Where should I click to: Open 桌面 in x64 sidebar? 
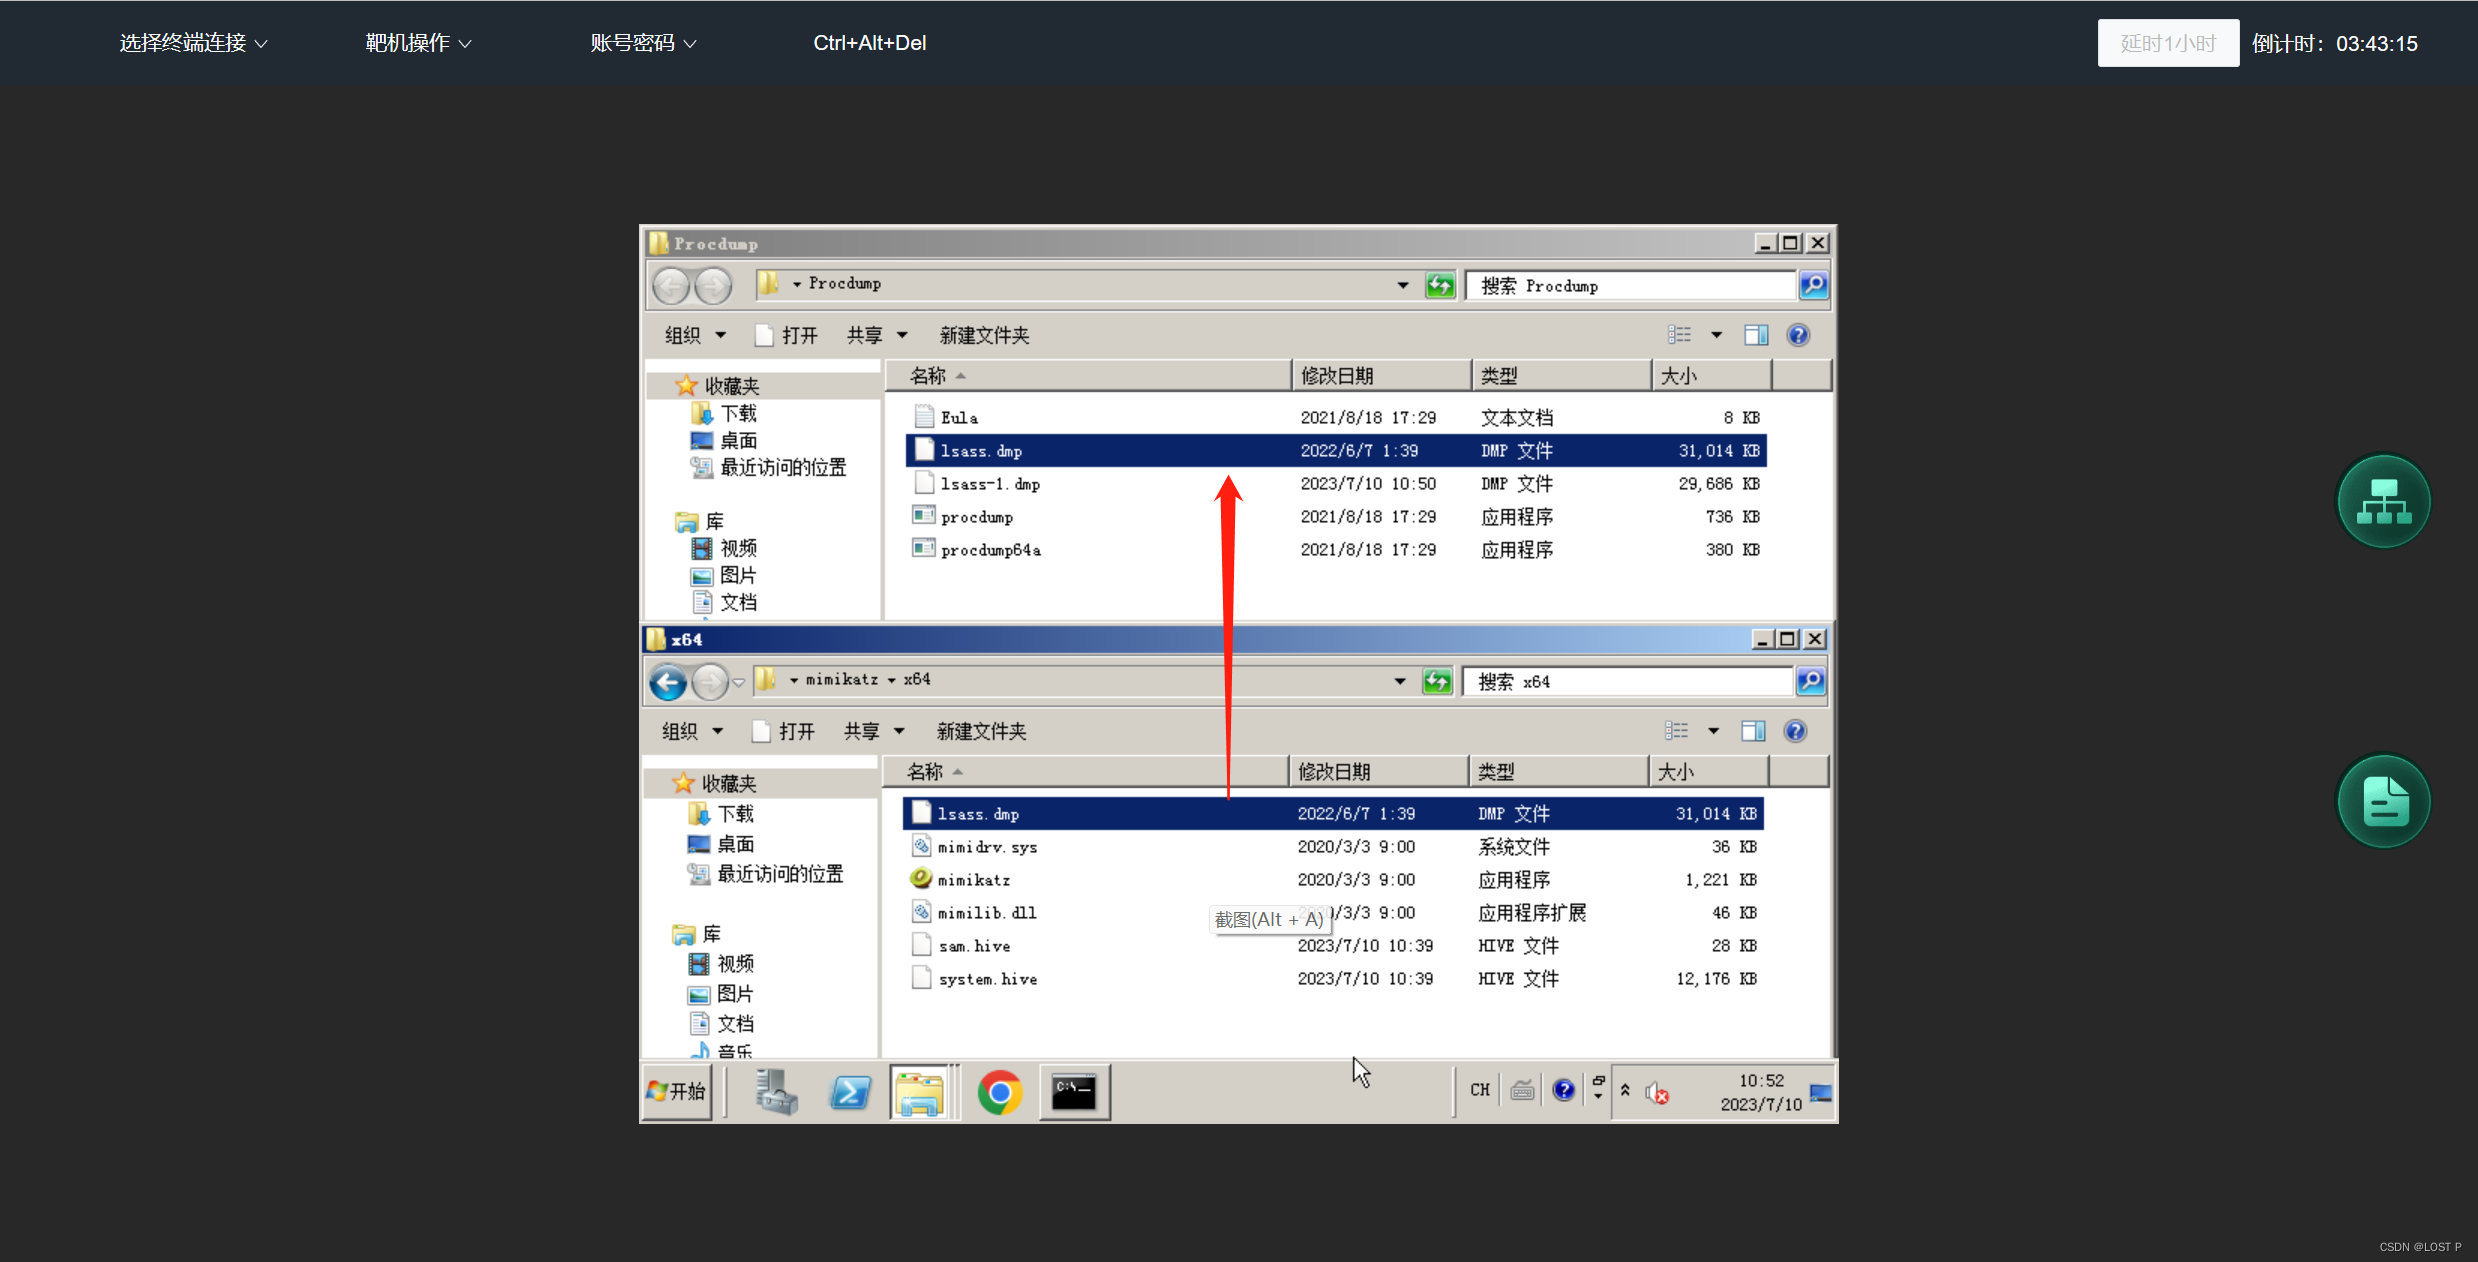[721, 844]
